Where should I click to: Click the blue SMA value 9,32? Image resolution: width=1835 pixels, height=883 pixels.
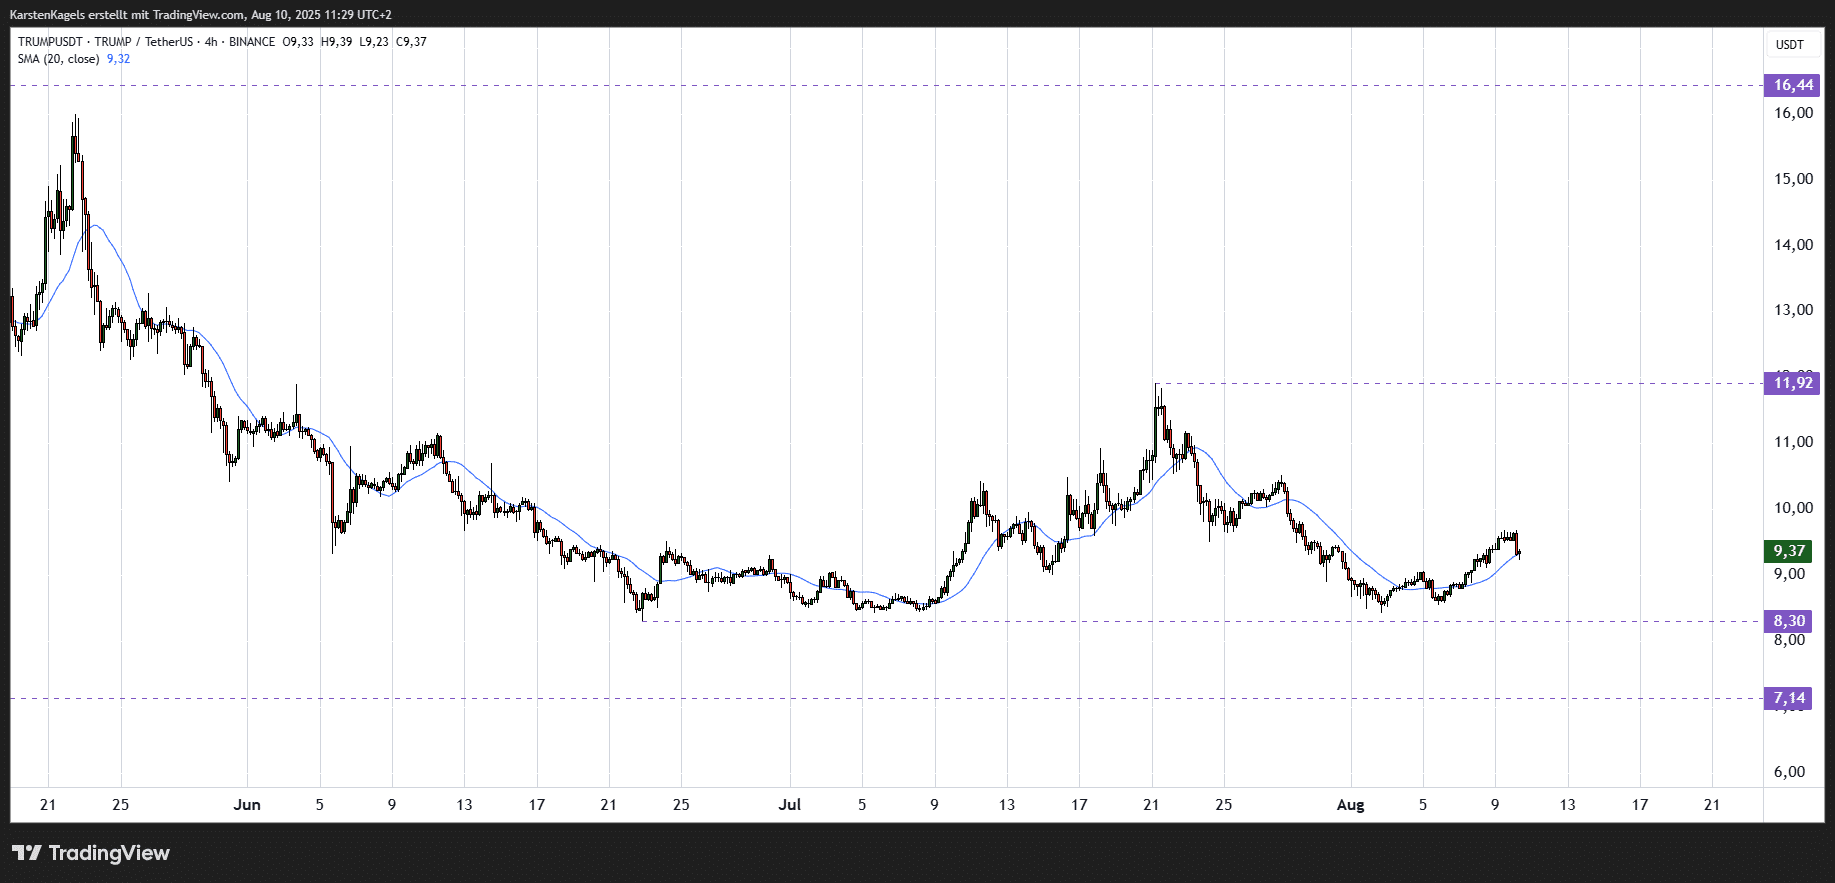pos(118,59)
